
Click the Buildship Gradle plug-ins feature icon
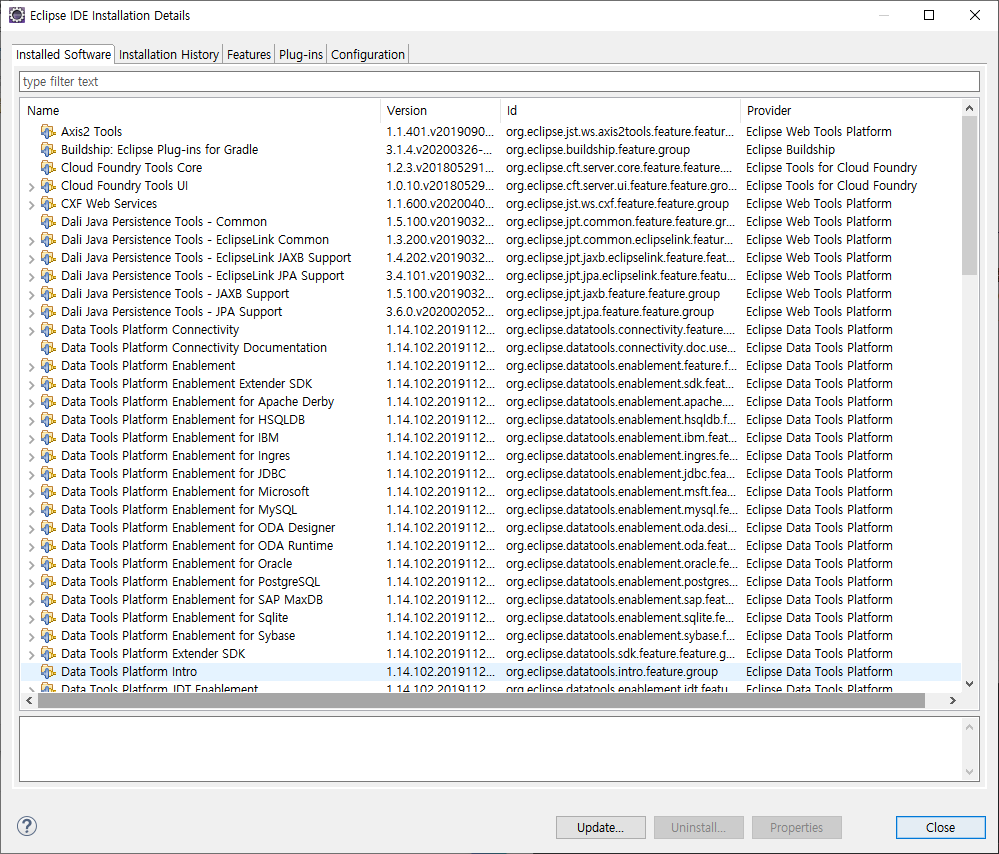click(x=48, y=150)
